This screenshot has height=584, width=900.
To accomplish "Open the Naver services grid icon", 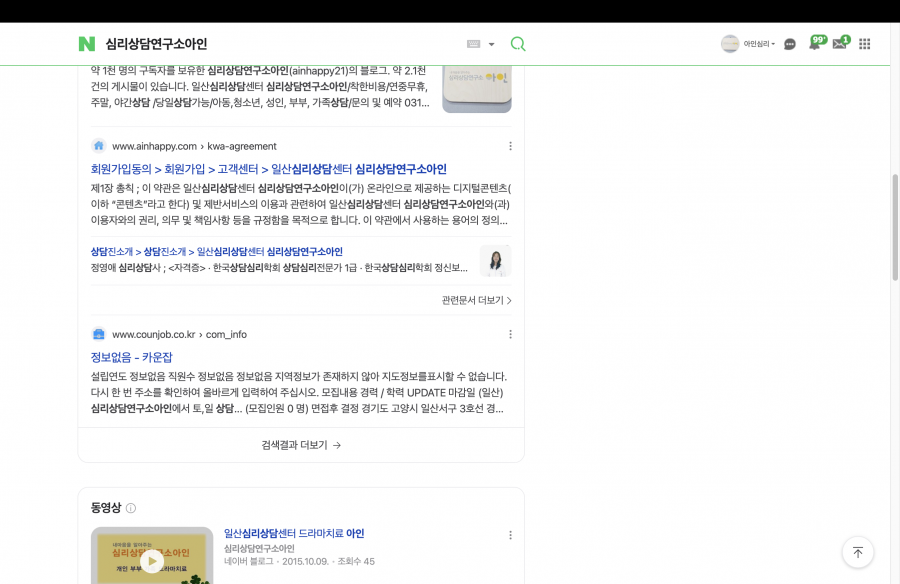I will point(865,44).
